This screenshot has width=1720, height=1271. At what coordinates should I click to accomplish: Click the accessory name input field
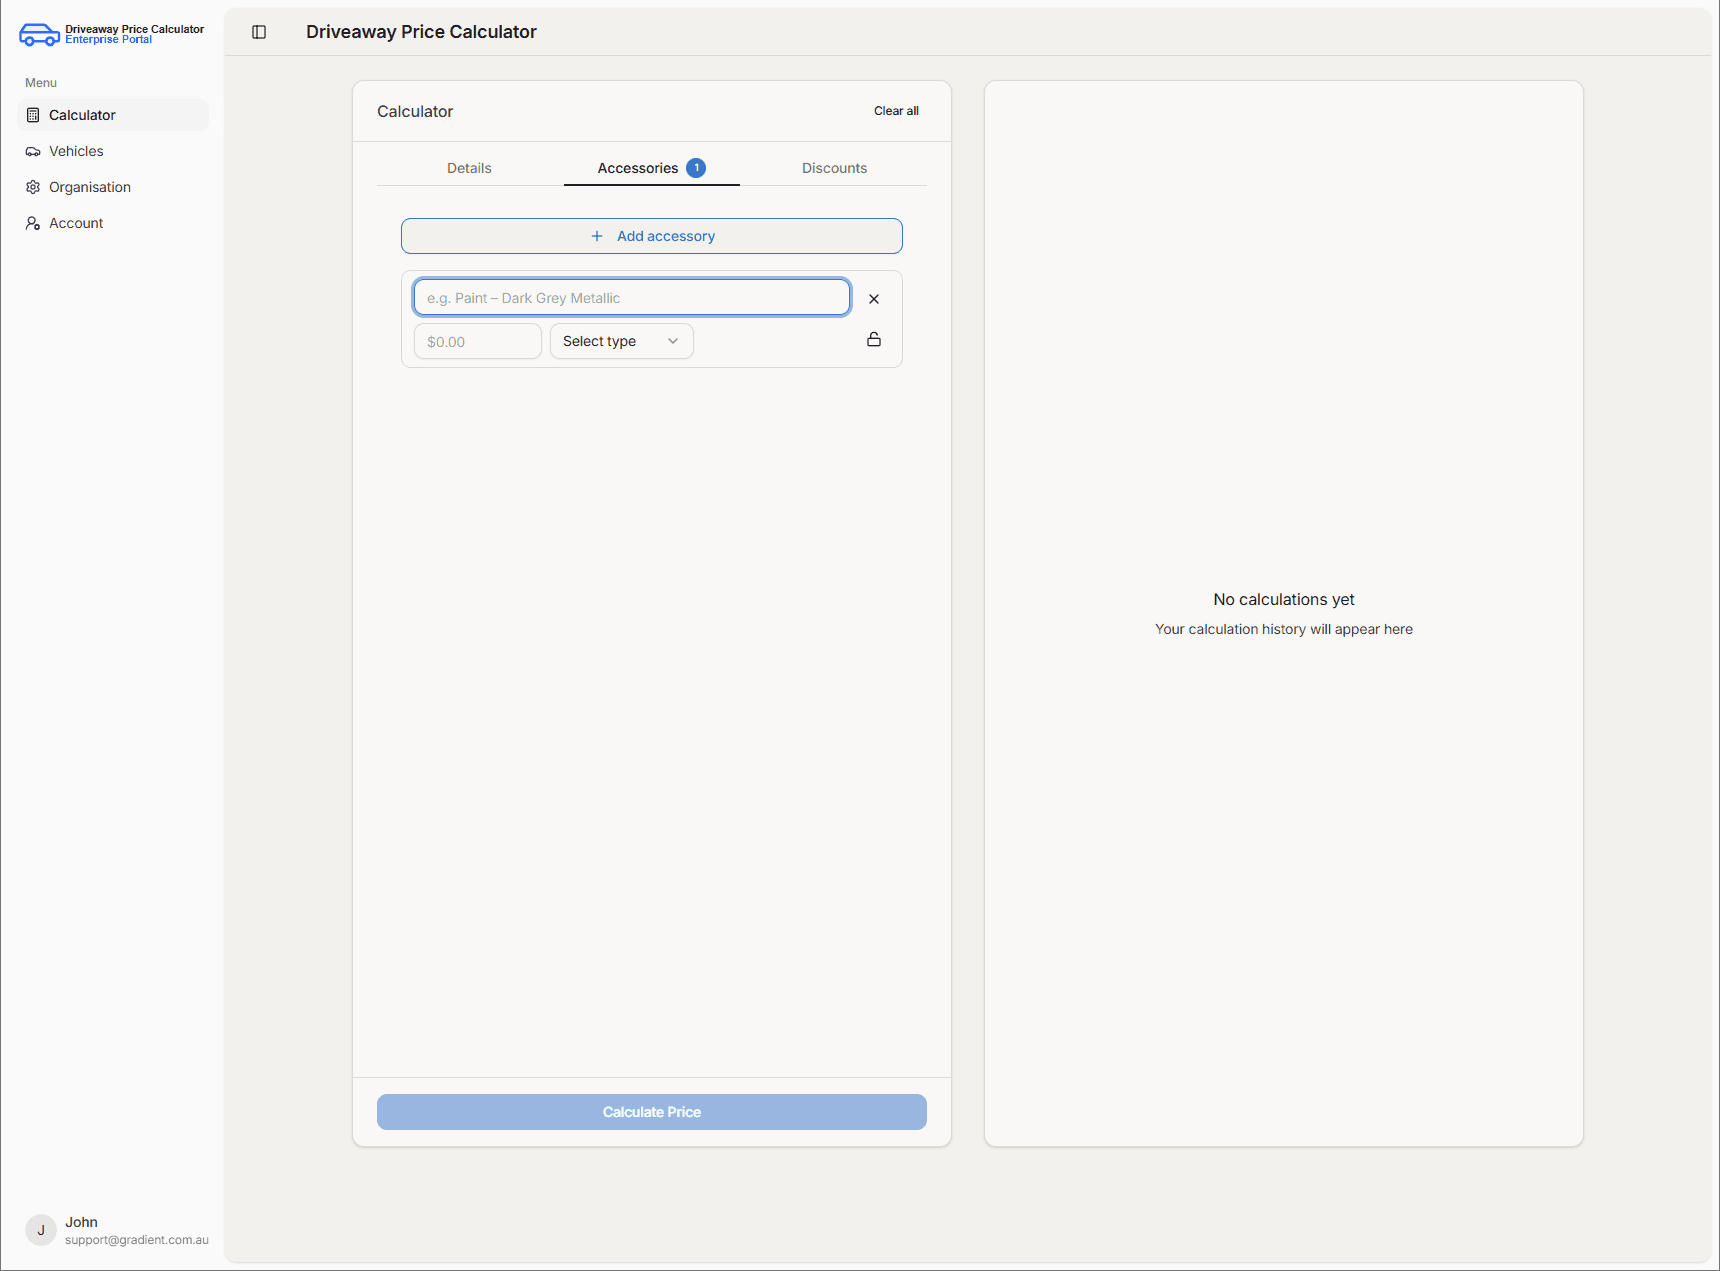pyautogui.click(x=632, y=298)
